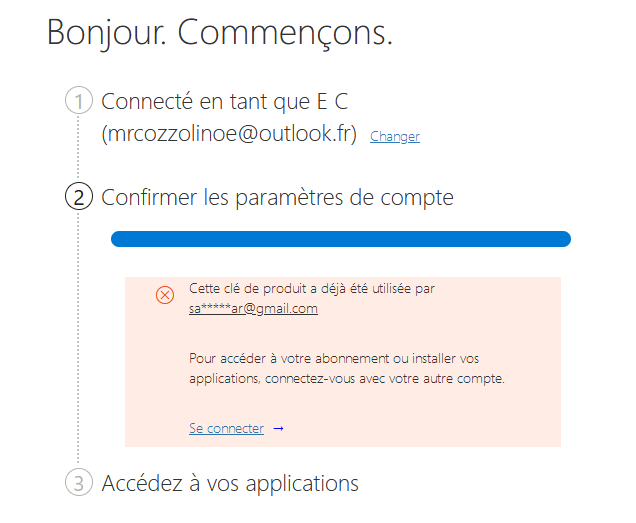
Task: Click the step 3 circle icon
Action: [78, 483]
